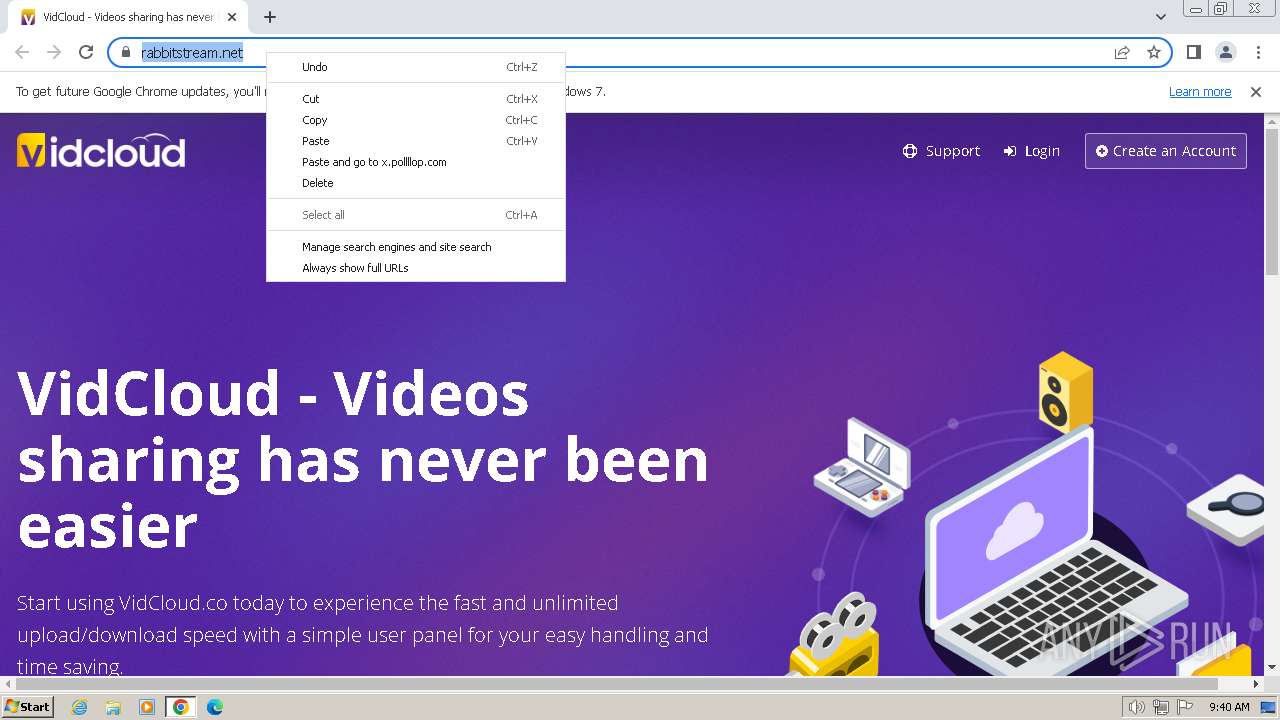Viewport: 1280px width, 720px height.
Task: Open the side panel icon
Action: 1193,52
